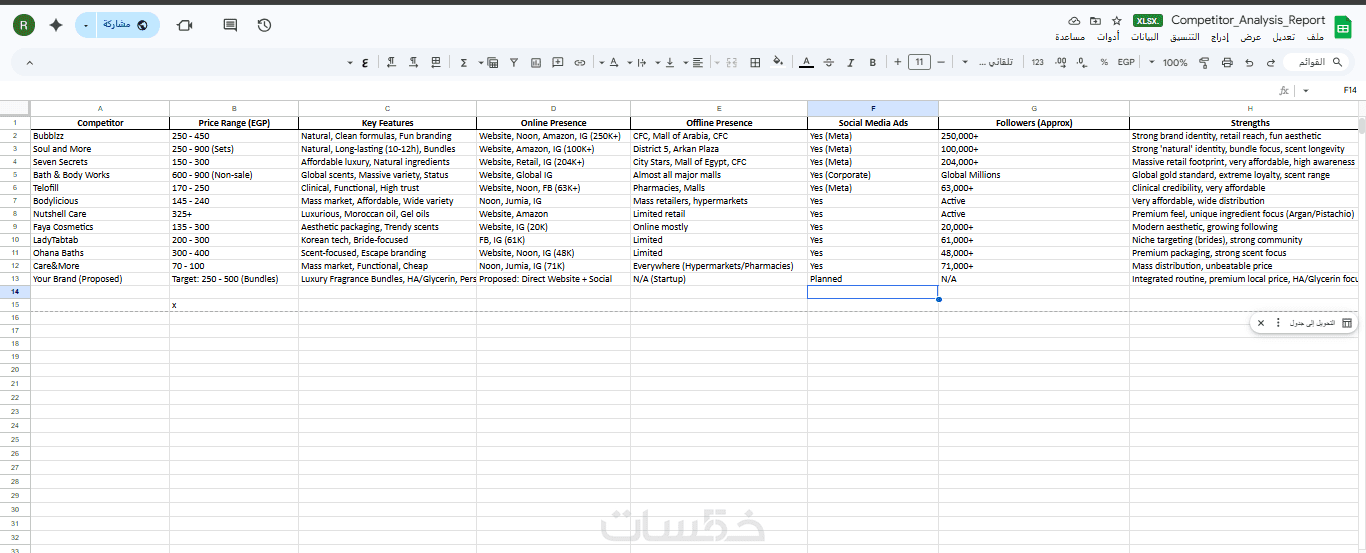
Task: Open version history clock icon
Action: (x=264, y=25)
